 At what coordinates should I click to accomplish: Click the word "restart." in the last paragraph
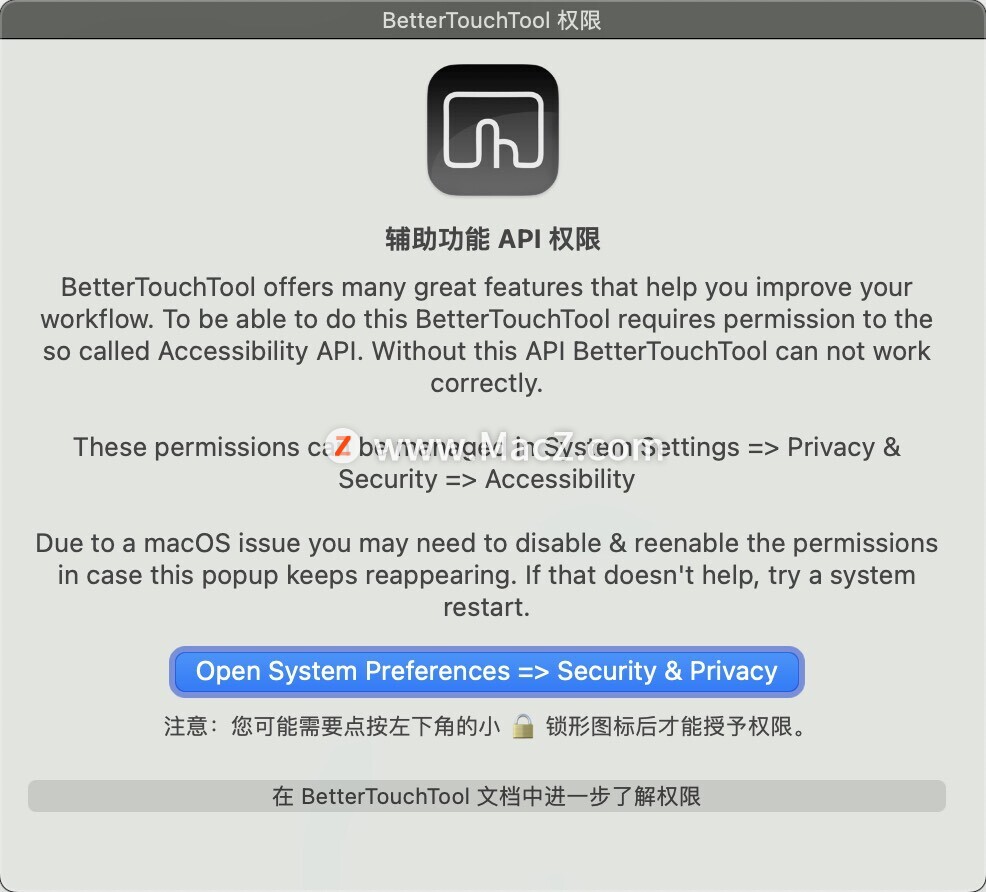coord(487,607)
